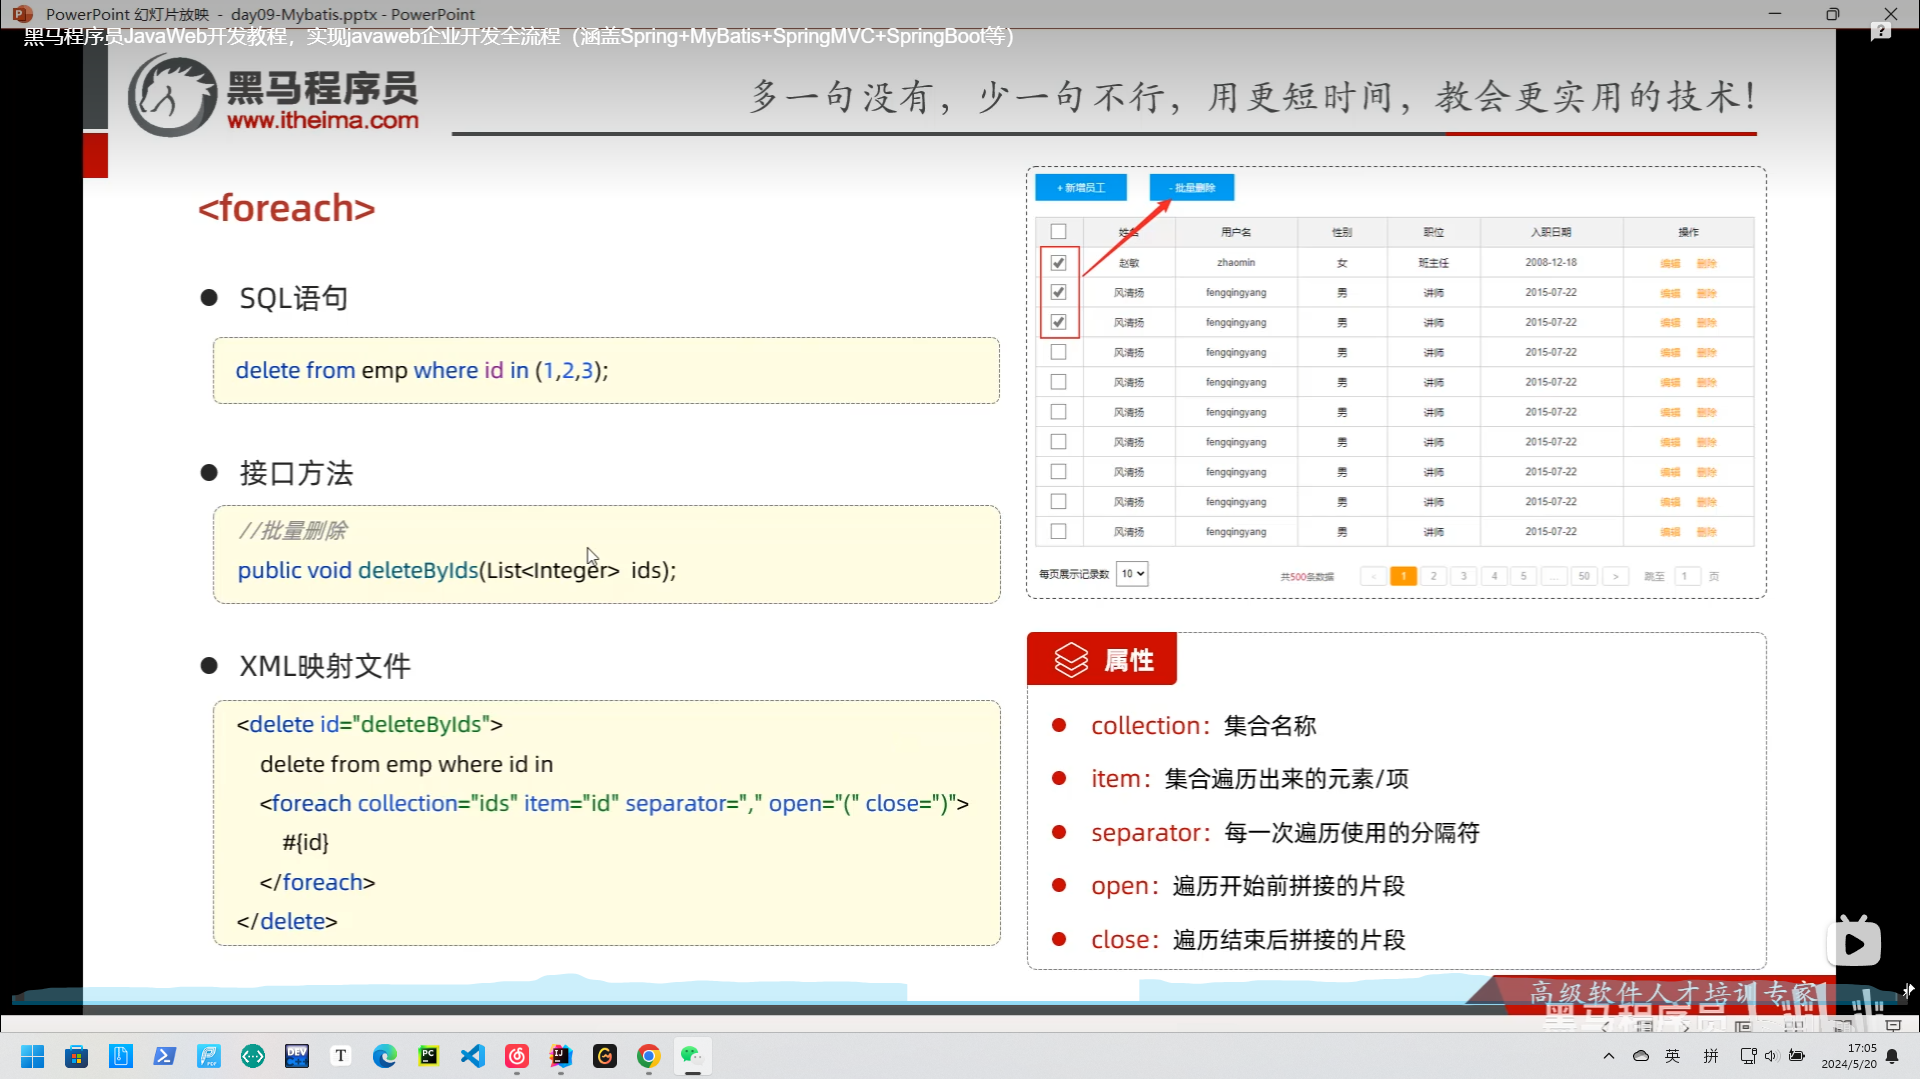Open the black and orange G app icon
Viewport: 1920px width, 1079px height.
point(605,1056)
